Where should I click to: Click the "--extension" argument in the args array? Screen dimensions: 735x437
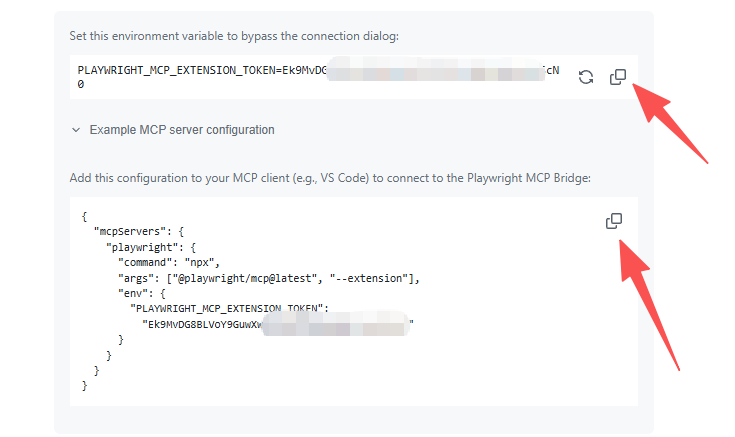click(372, 278)
